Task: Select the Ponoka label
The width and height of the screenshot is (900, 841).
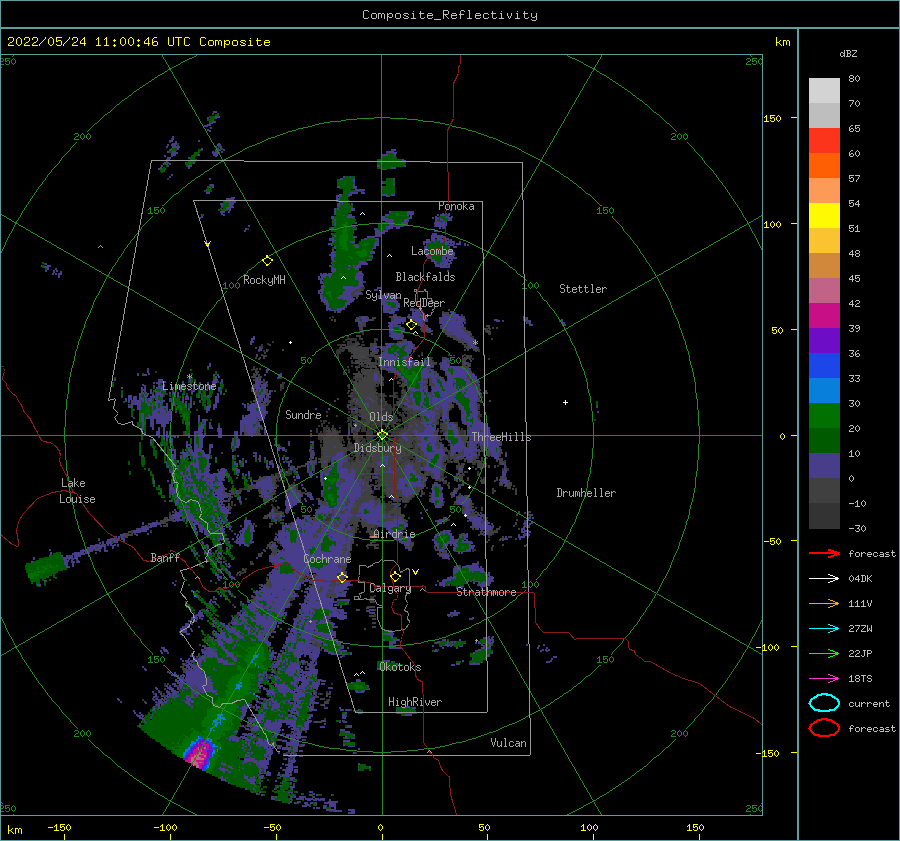Action: click(x=456, y=206)
